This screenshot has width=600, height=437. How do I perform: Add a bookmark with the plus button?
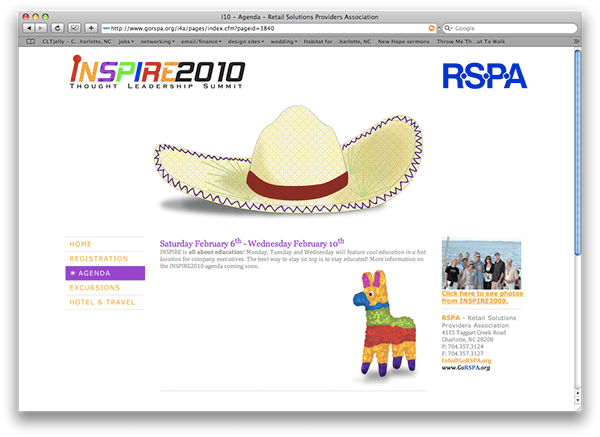click(x=91, y=28)
